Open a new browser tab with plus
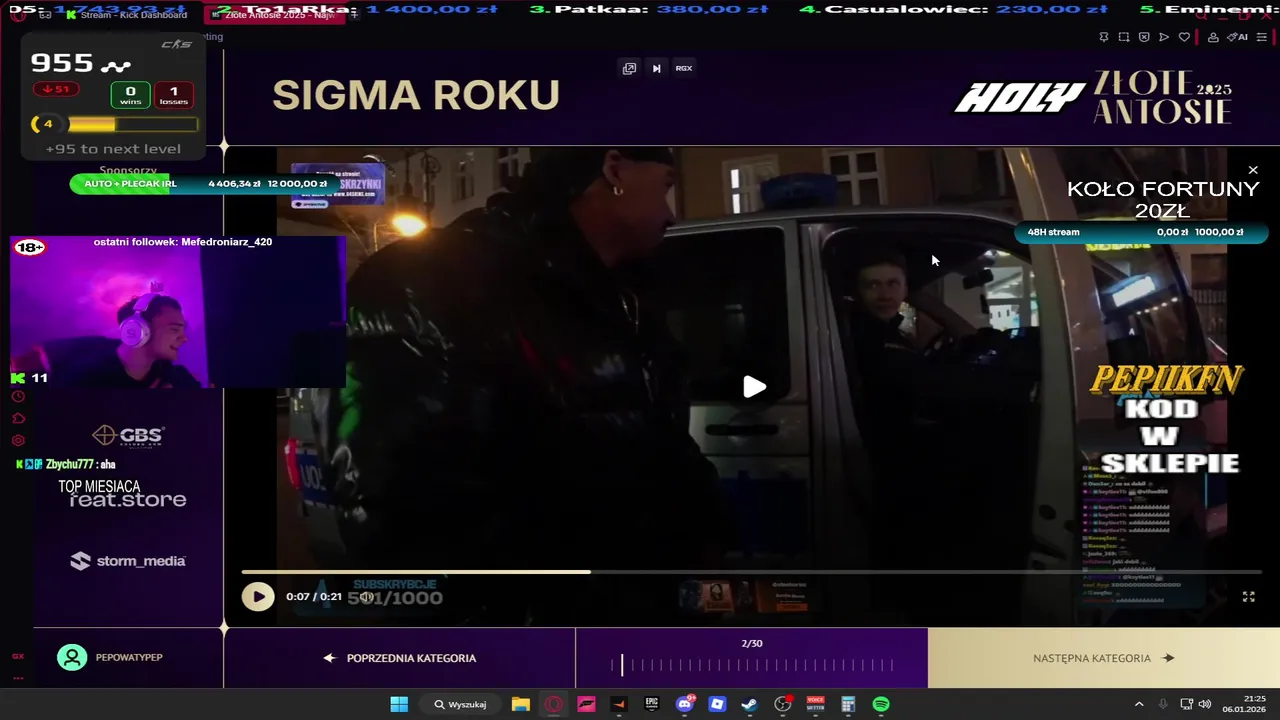 click(x=354, y=15)
